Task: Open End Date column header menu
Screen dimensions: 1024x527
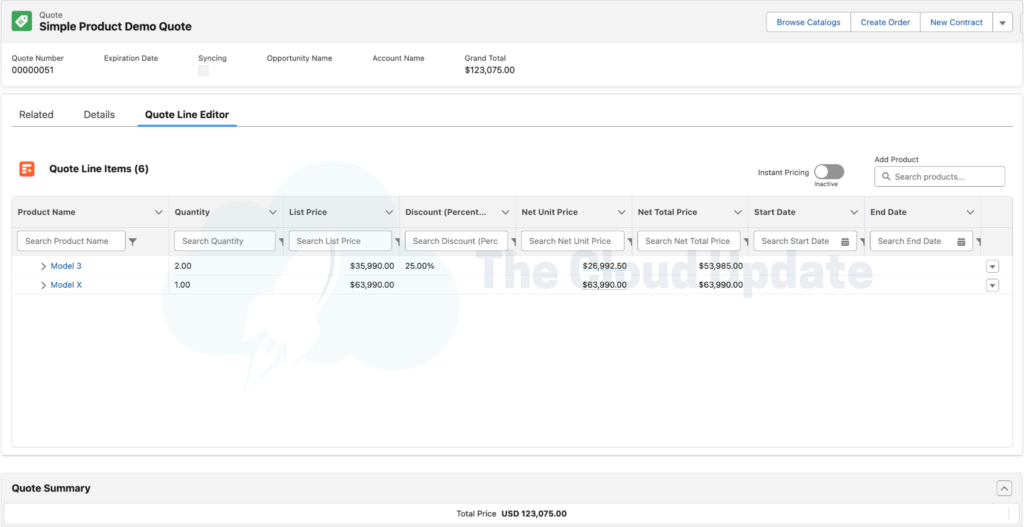Action: pyautogui.click(x=970, y=212)
